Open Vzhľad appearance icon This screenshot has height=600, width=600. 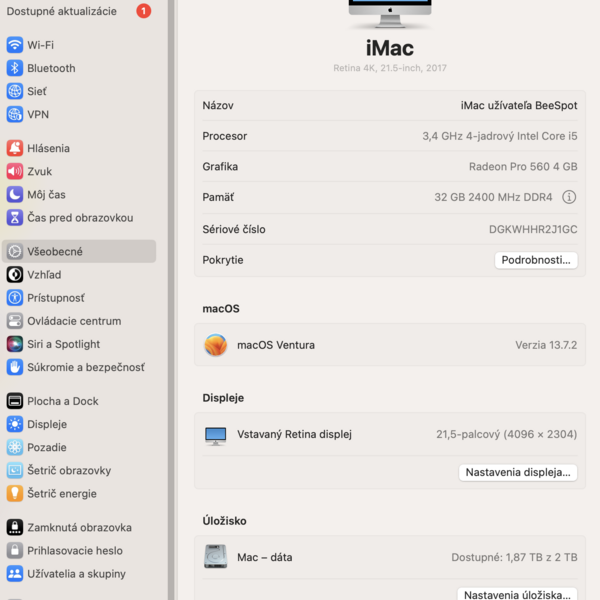[x=15, y=274]
